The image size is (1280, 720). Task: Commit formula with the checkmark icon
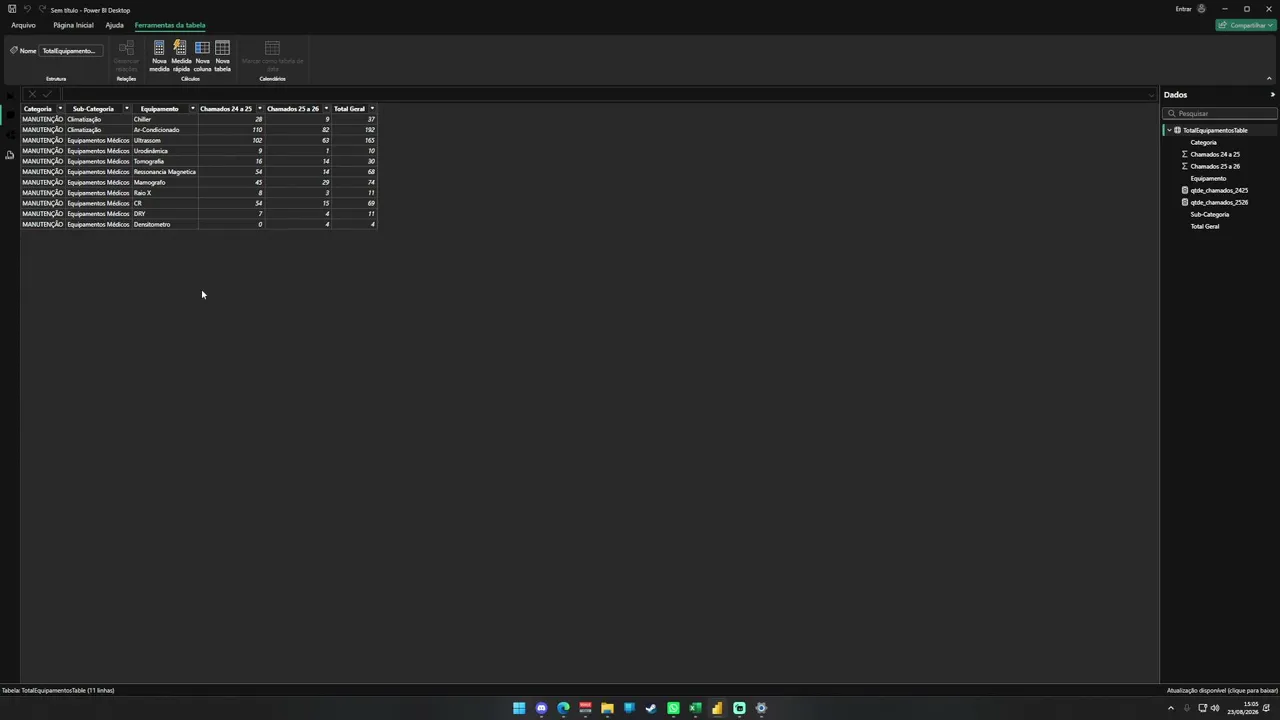coord(46,94)
